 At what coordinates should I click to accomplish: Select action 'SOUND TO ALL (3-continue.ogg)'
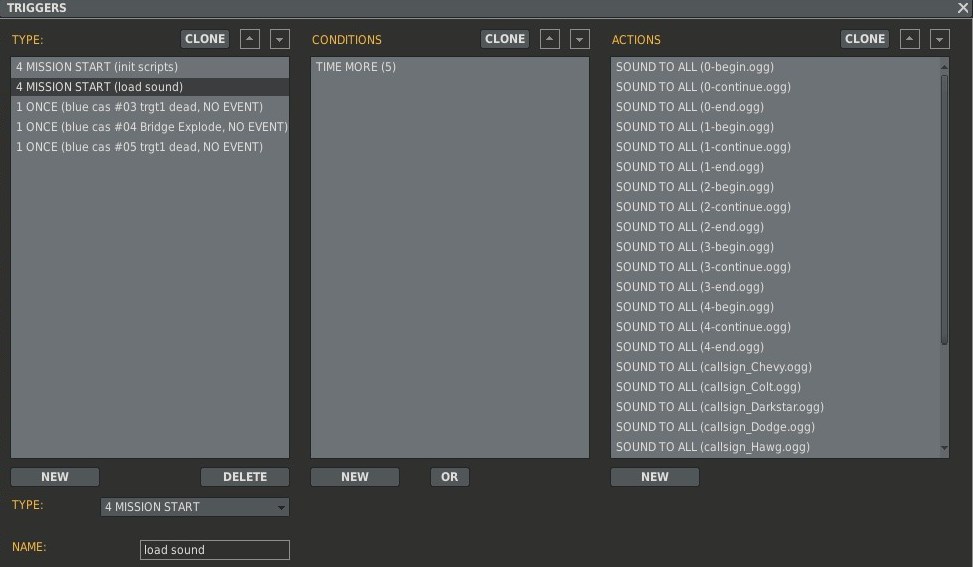click(x=776, y=267)
